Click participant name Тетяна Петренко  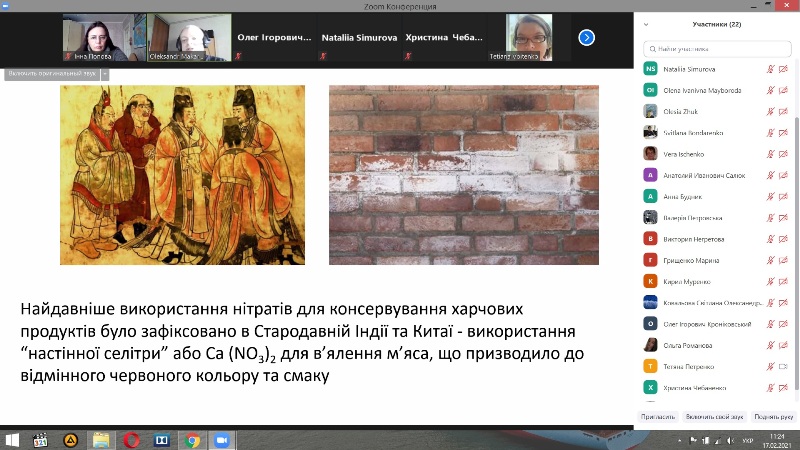(688, 367)
